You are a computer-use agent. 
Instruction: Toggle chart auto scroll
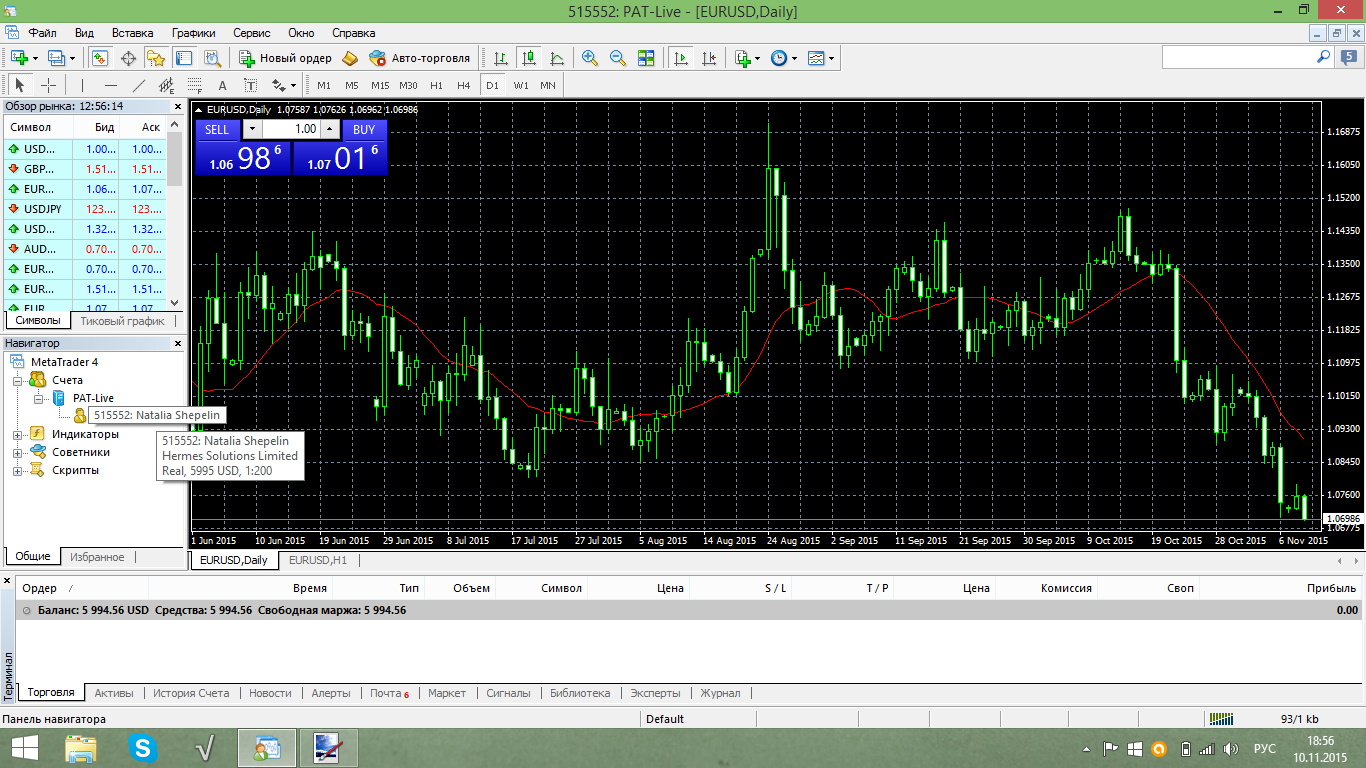tap(681, 58)
